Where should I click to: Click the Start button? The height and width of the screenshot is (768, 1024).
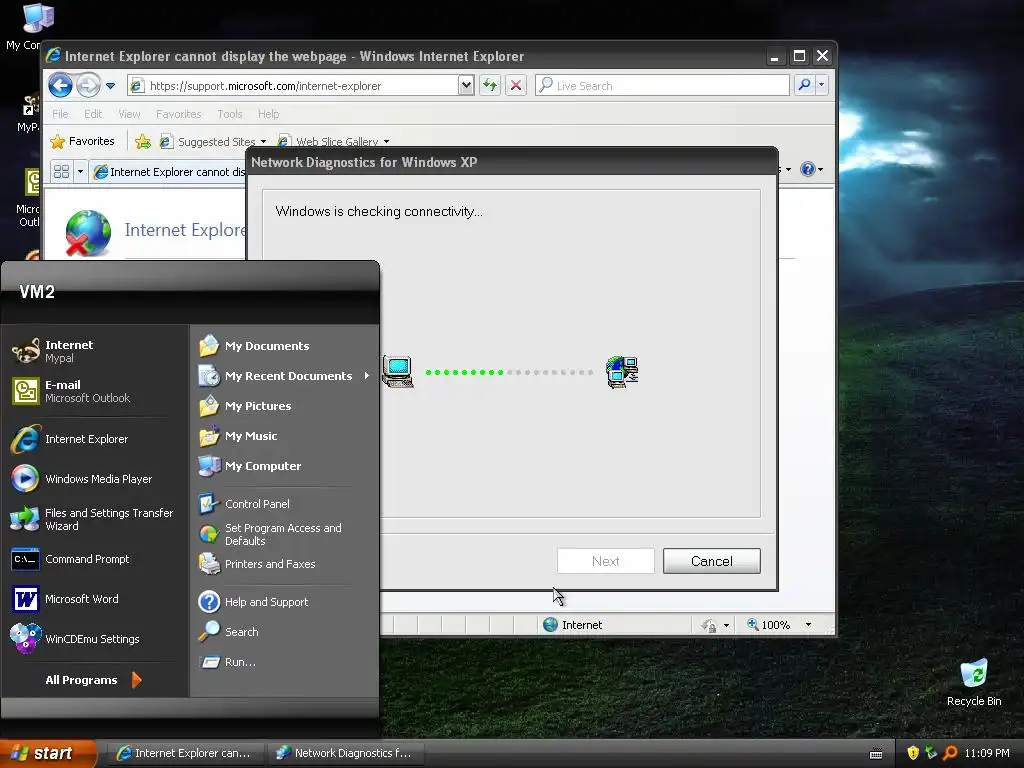click(48, 753)
